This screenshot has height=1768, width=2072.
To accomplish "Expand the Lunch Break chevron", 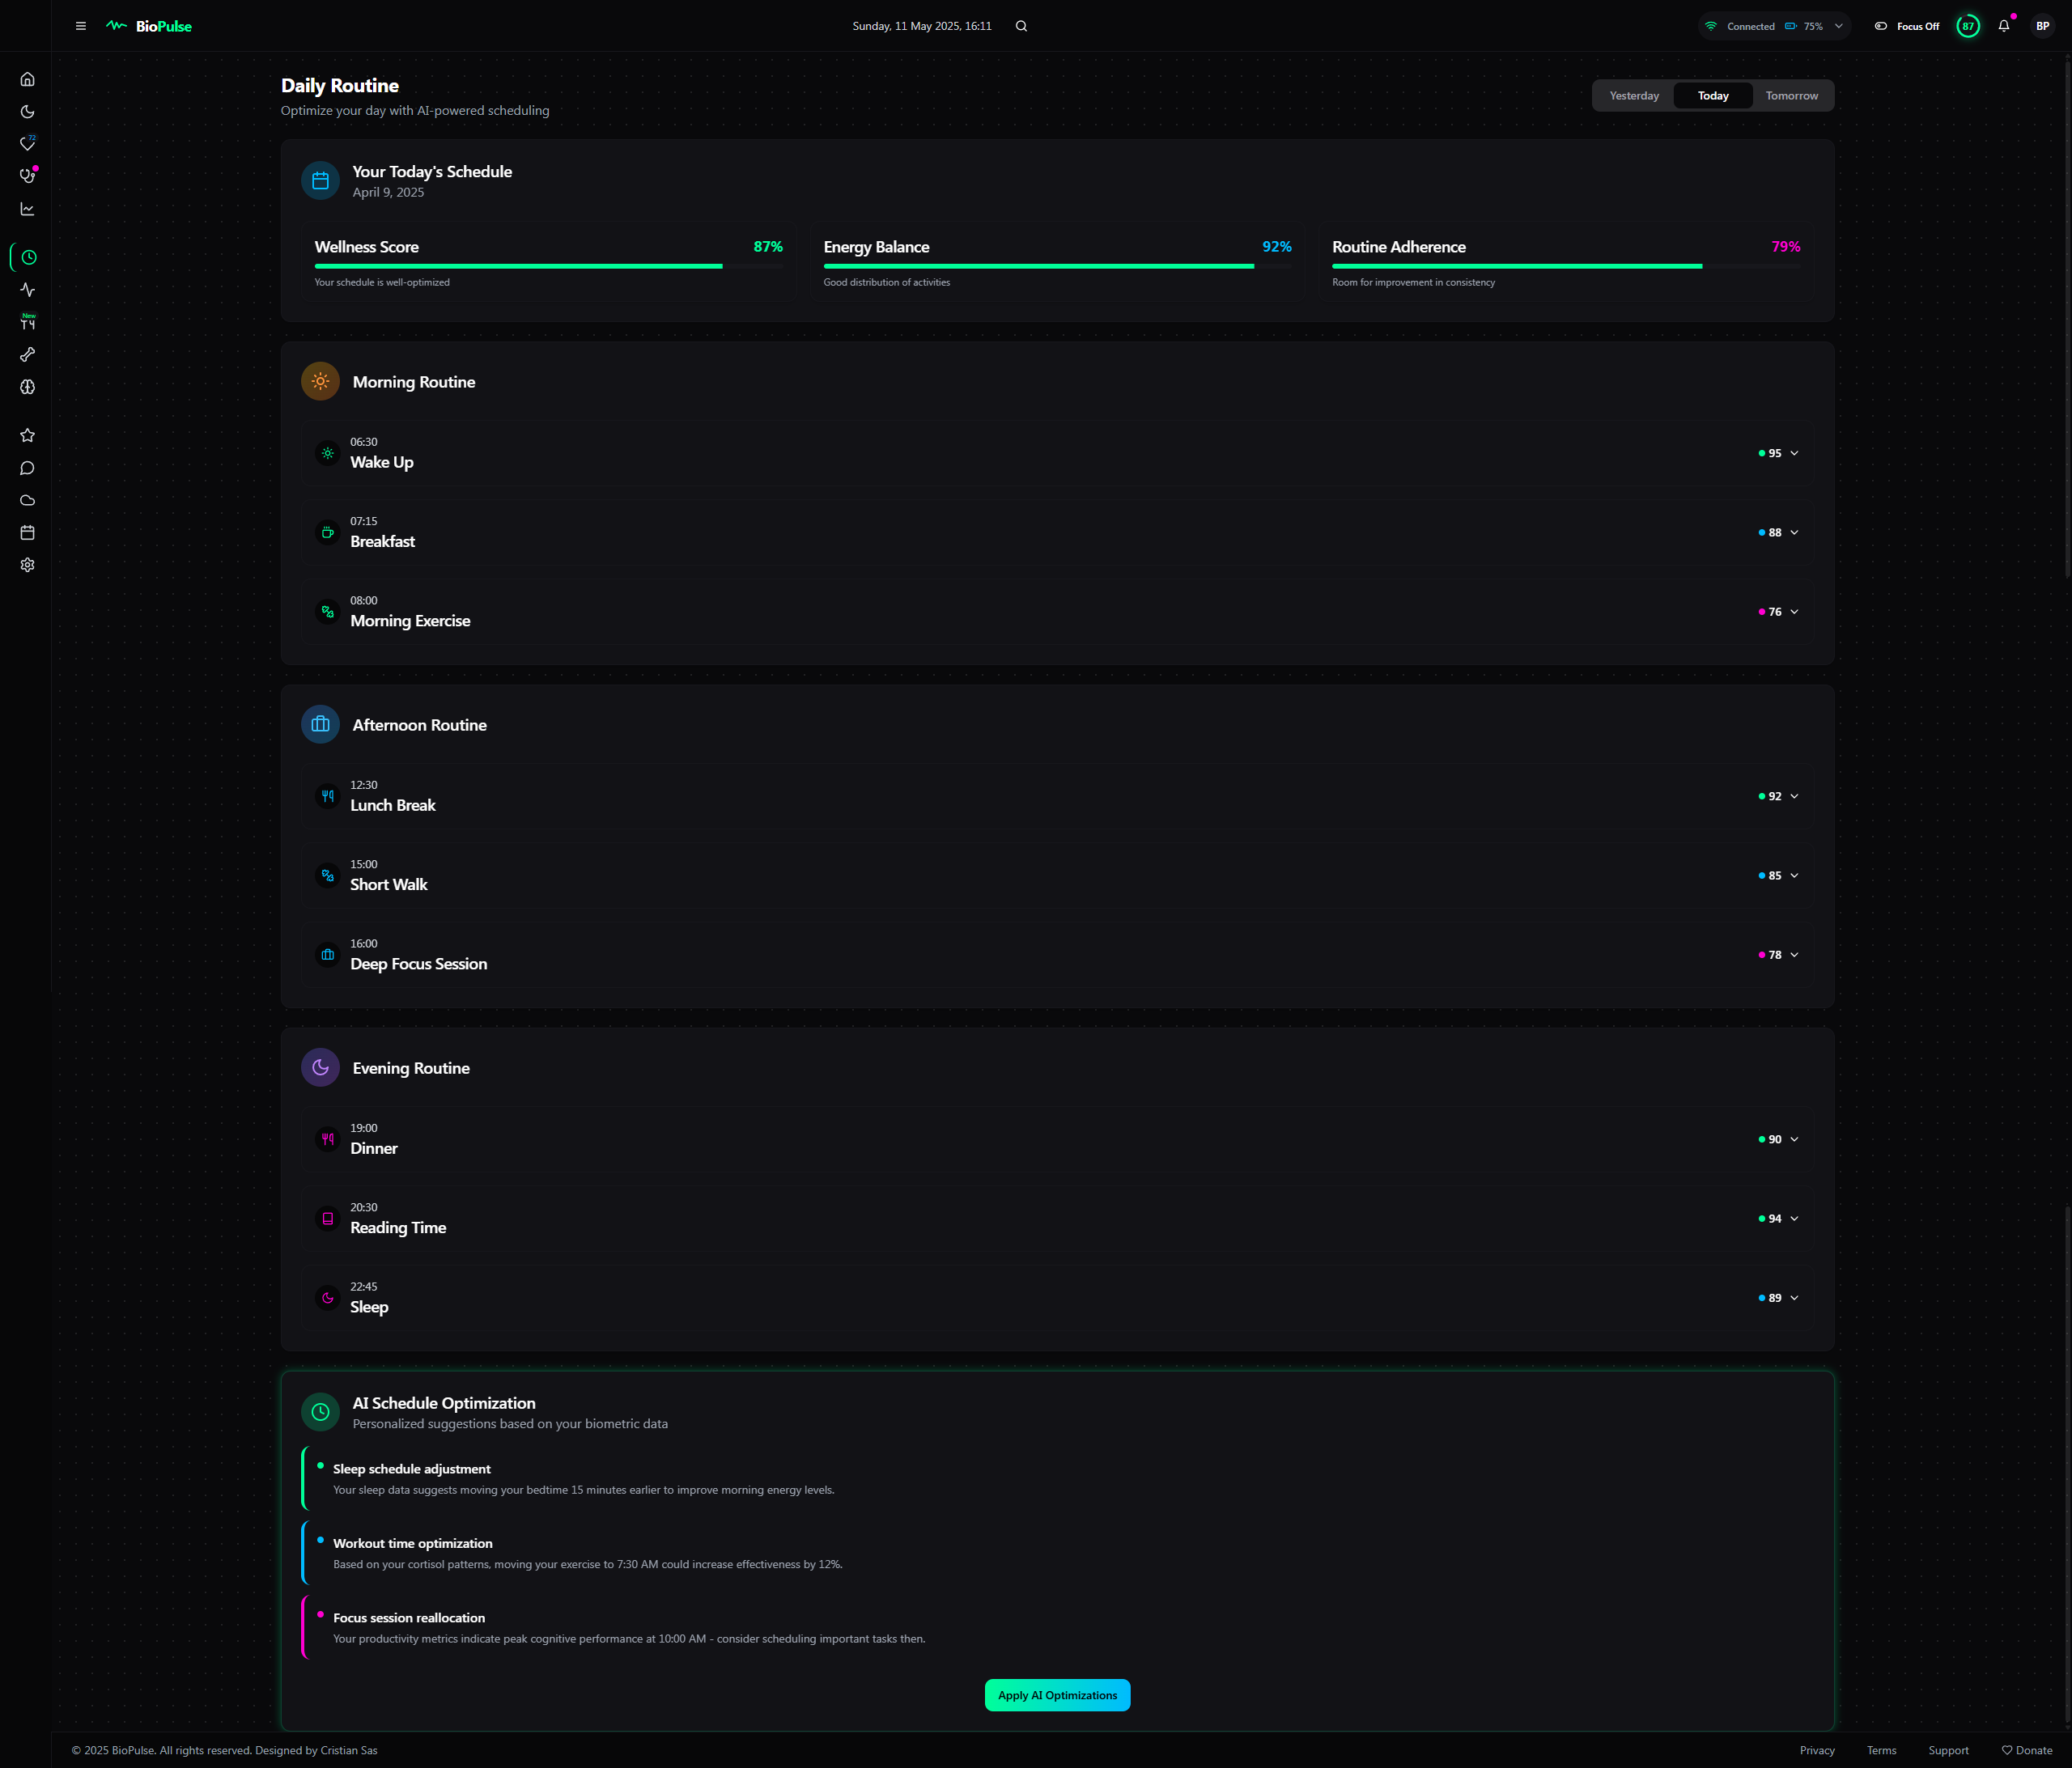I will pyautogui.click(x=1794, y=796).
